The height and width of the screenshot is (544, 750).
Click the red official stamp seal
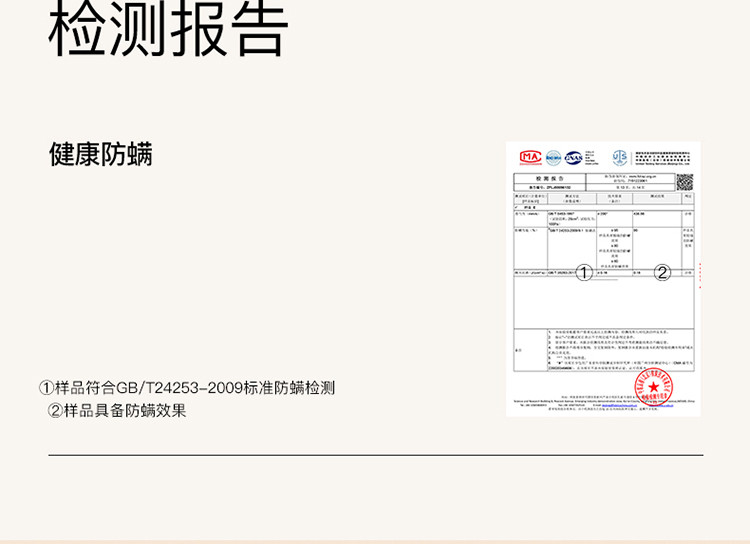coord(653,385)
